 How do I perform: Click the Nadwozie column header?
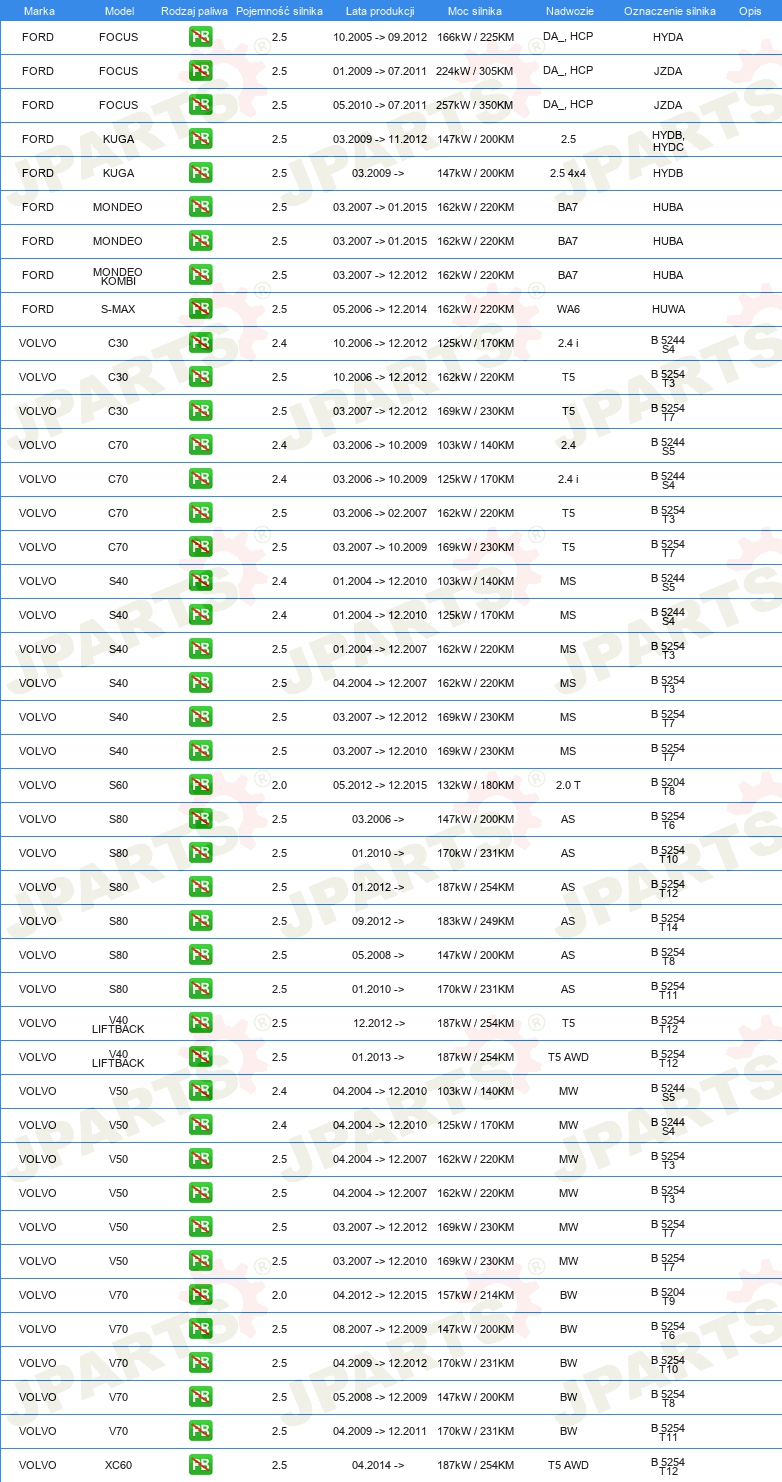[x=568, y=11]
